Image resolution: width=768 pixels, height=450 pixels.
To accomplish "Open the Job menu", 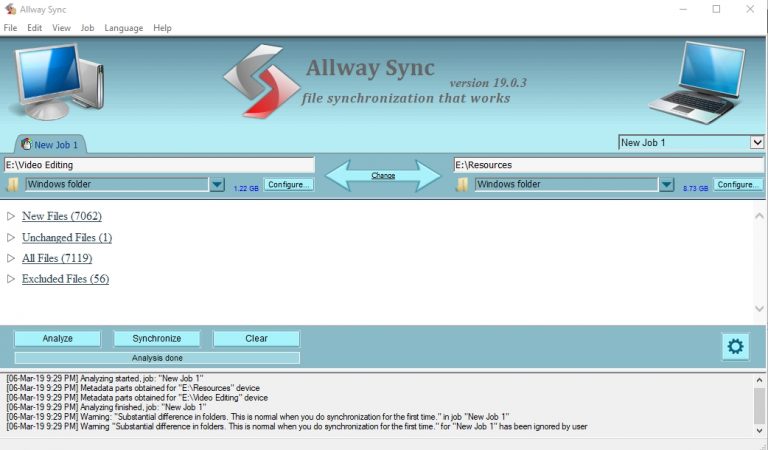I will coord(87,28).
